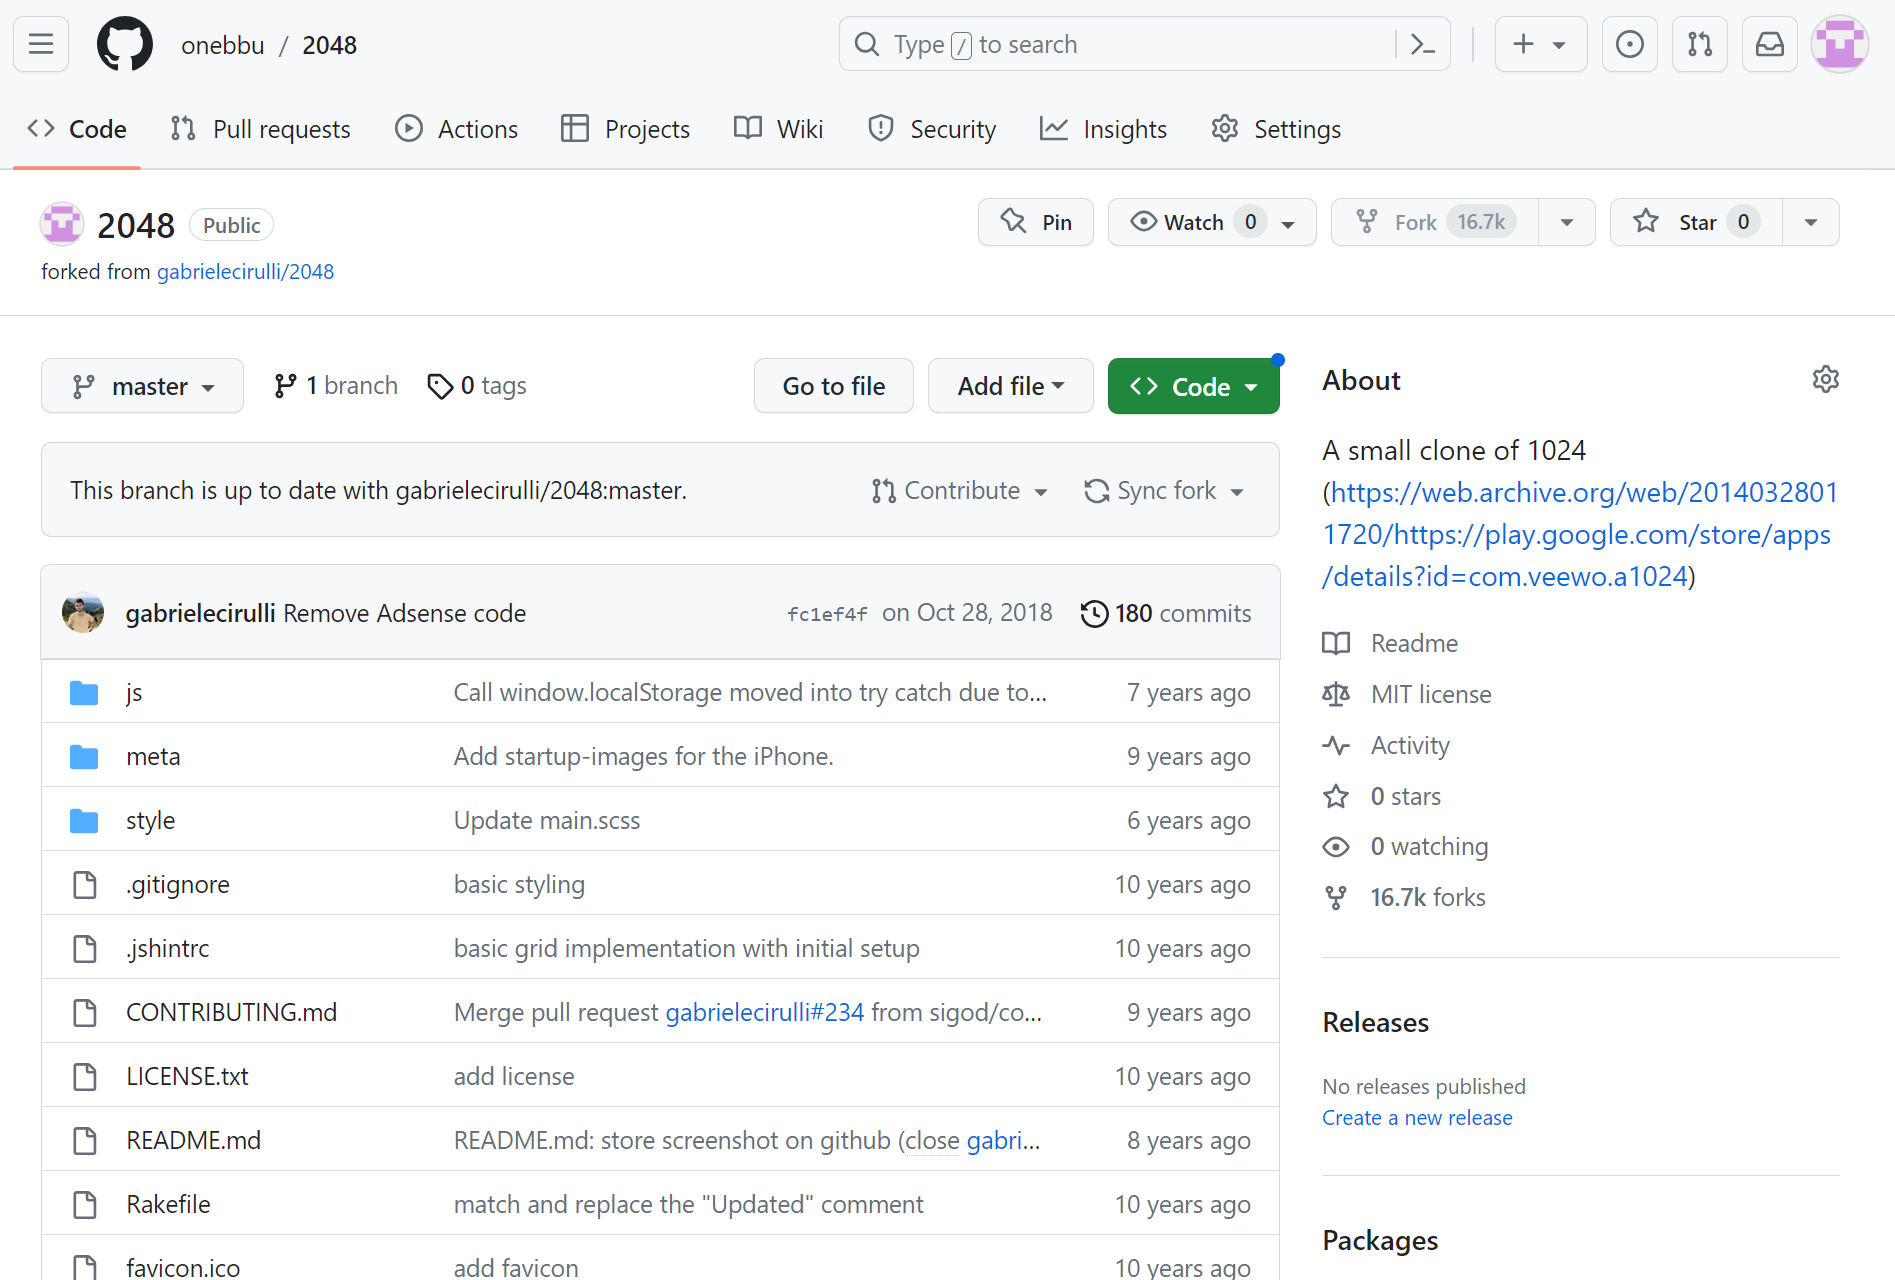The image size is (1895, 1280).
Task: Open the 180 commits history link
Action: 1166,613
